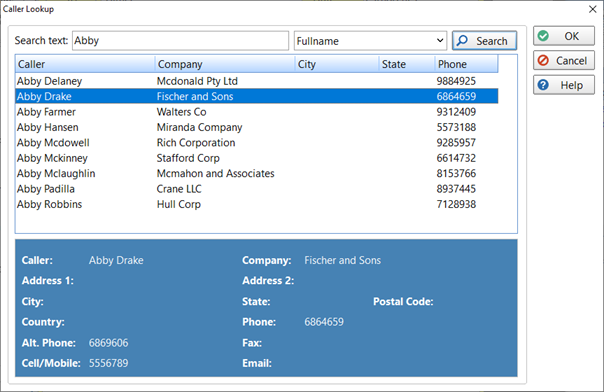Click the Miranda Company cell
This screenshot has width=604, height=392.
coord(199,127)
